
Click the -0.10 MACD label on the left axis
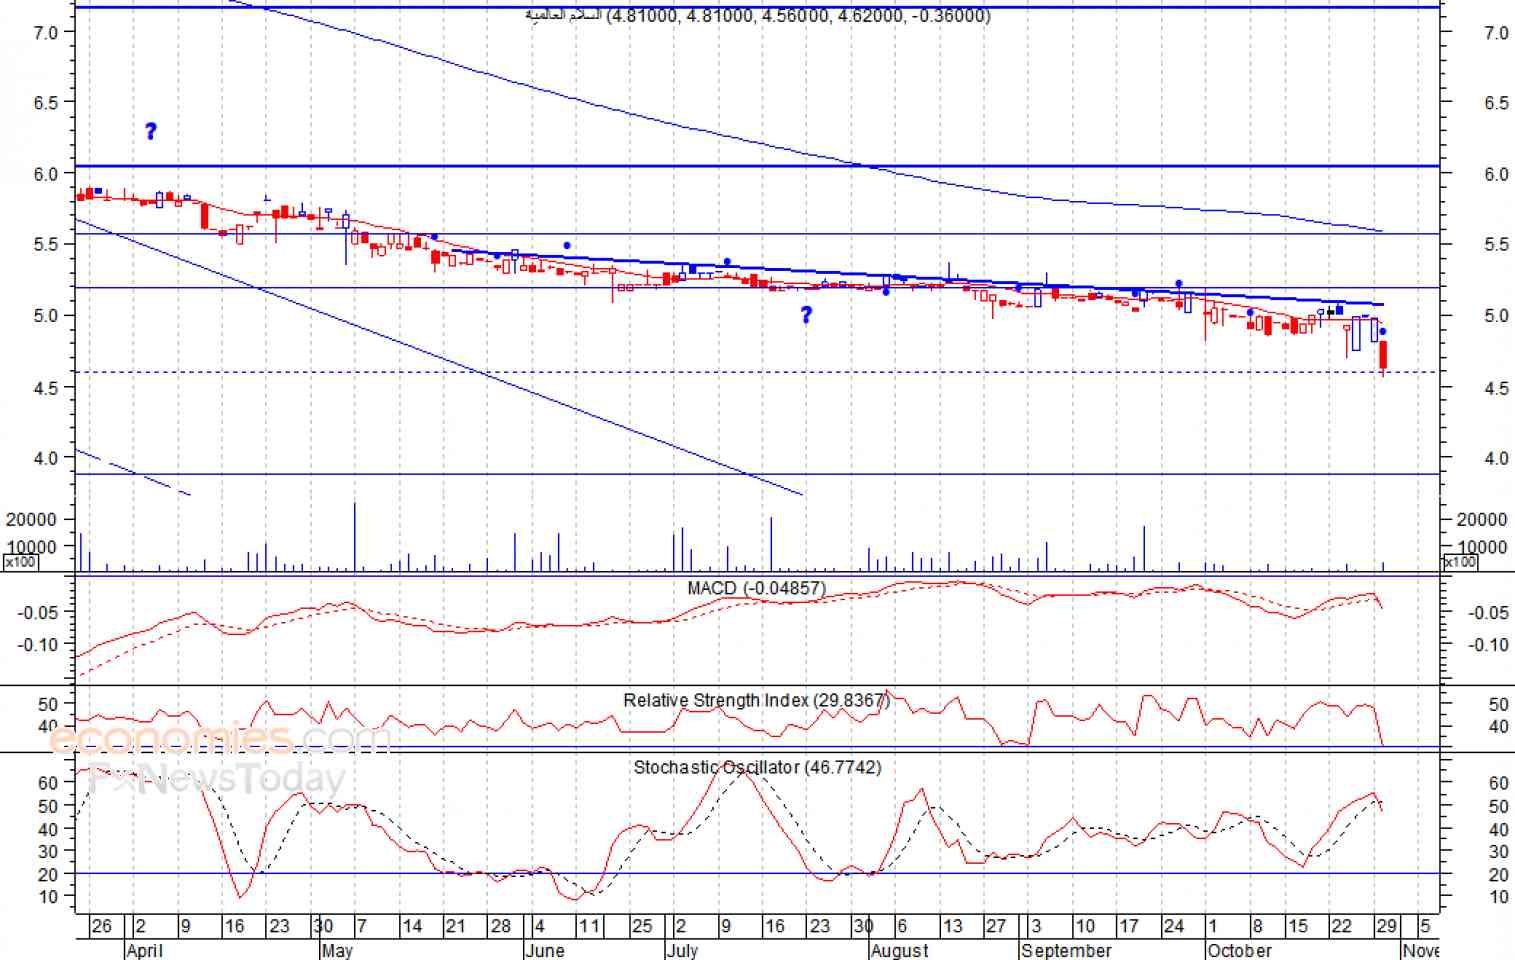pyautogui.click(x=37, y=644)
